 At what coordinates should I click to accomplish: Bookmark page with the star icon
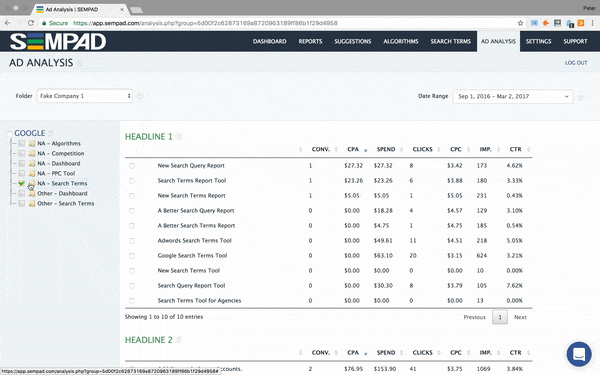pyautogui.click(x=520, y=23)
